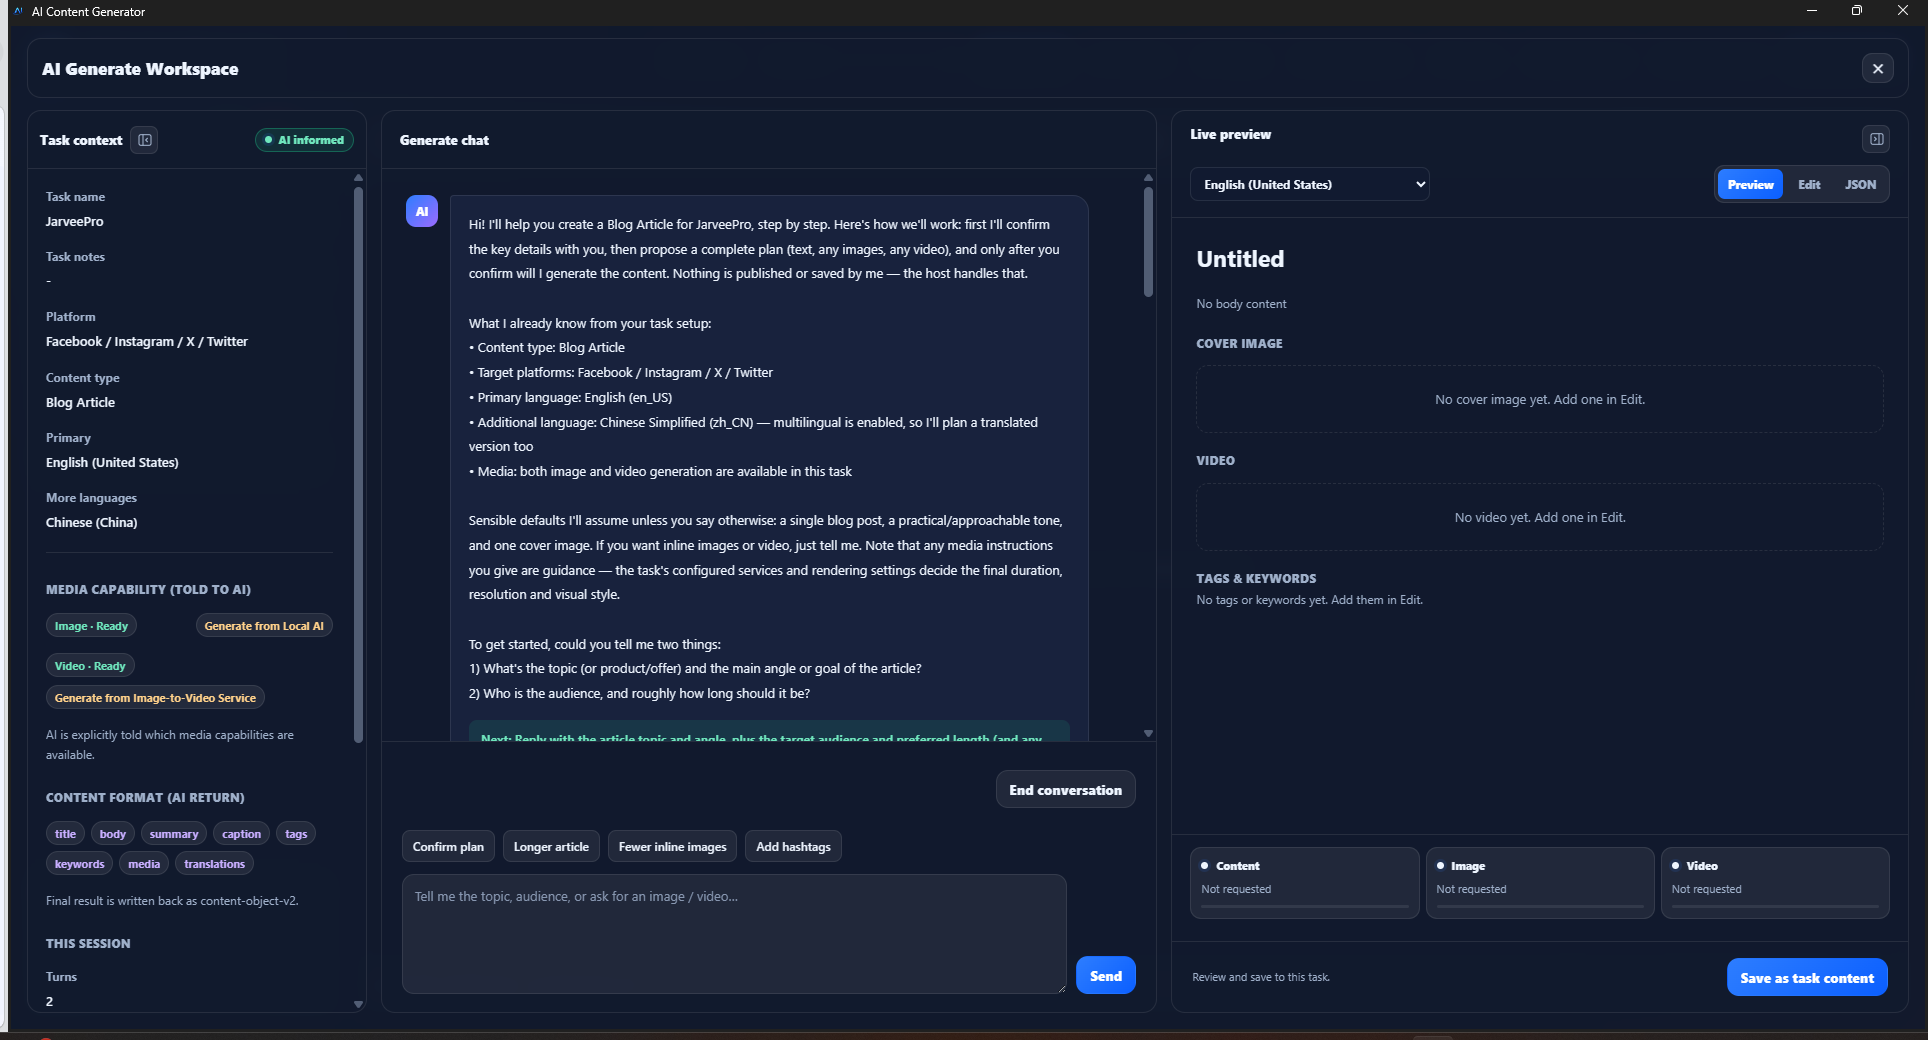
Task: Switch to the JSON tab
Action: pyautogui.click(x=1860, y=184)
